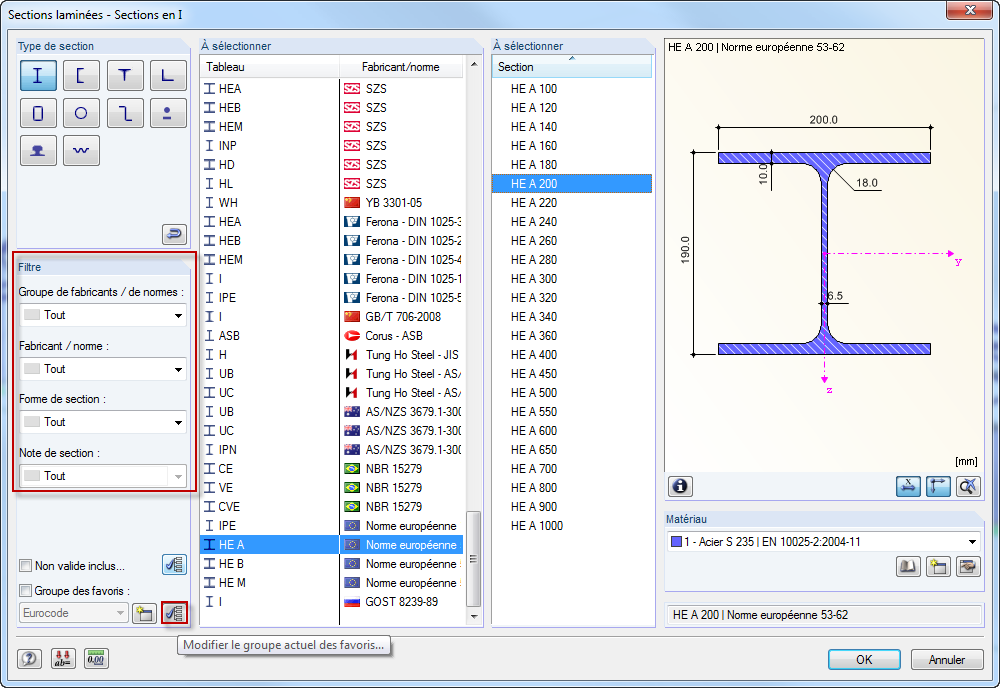
Task: Modify the current favorites group icon
Action: 174,613
